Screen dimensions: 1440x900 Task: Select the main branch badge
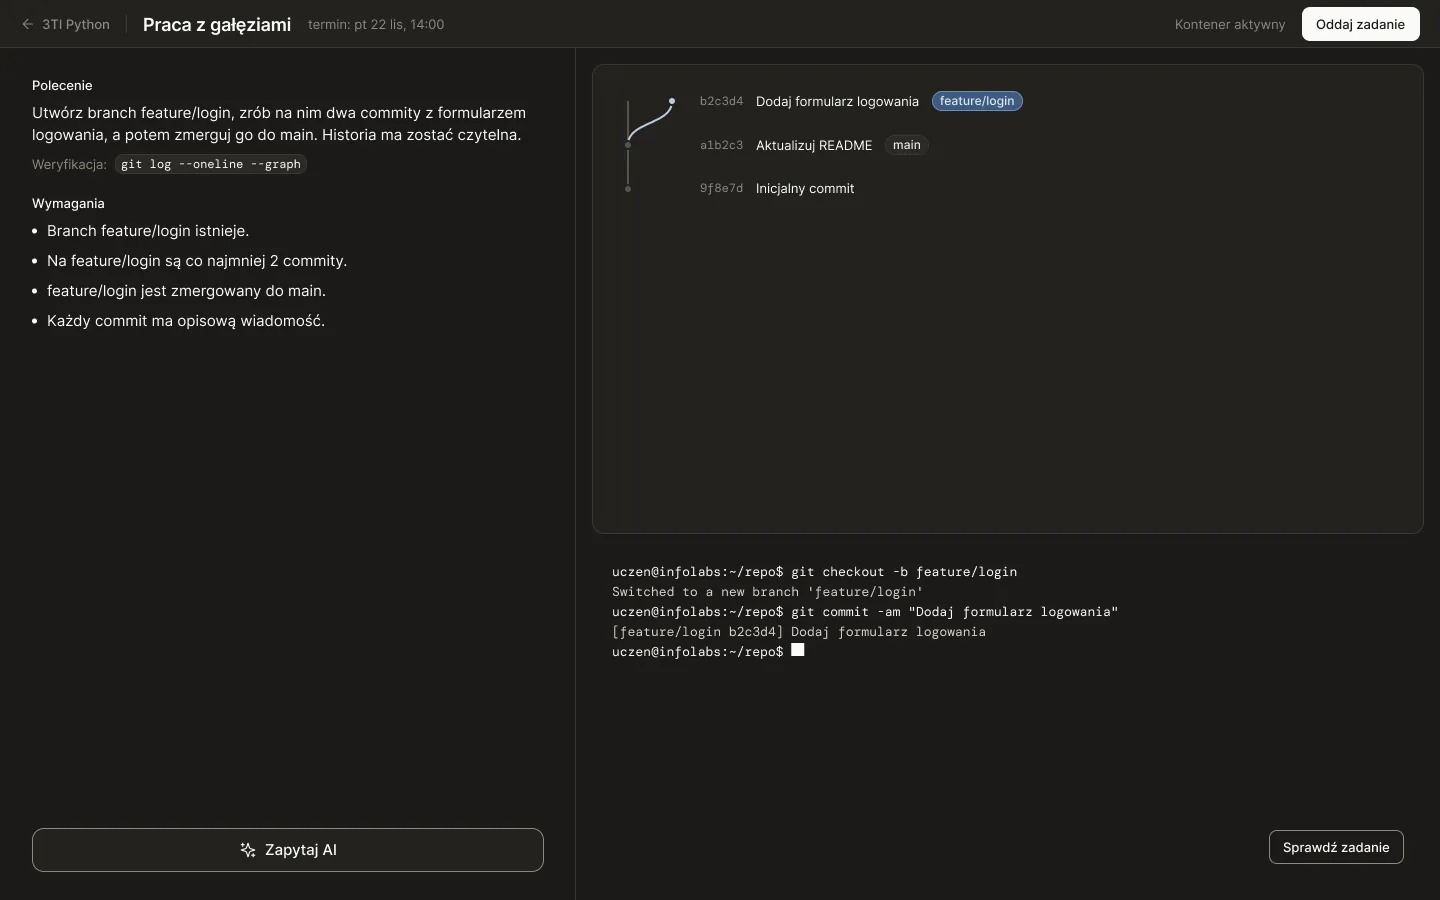907,145
